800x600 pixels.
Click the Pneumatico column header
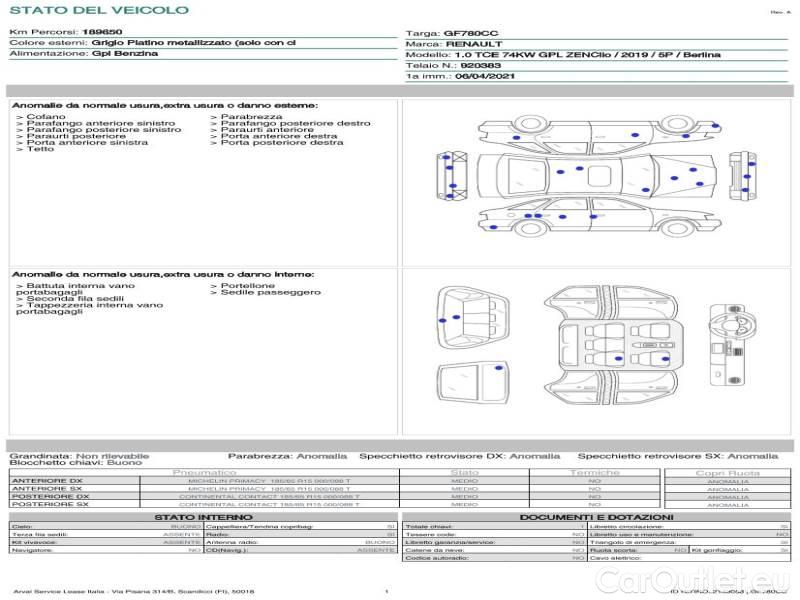click(x=204, y=472)
